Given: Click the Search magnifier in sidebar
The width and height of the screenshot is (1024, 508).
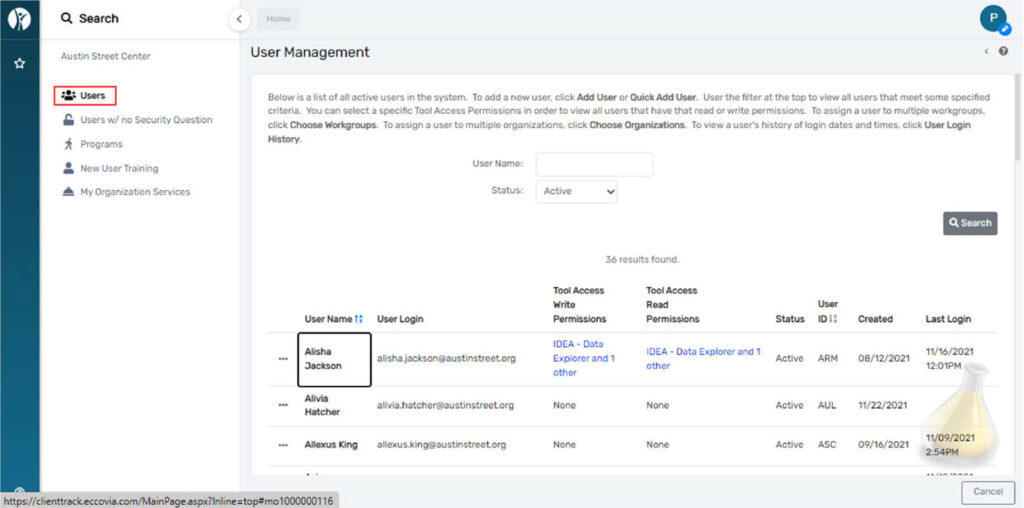Looking at the screenshot, I should coord(67,18).
